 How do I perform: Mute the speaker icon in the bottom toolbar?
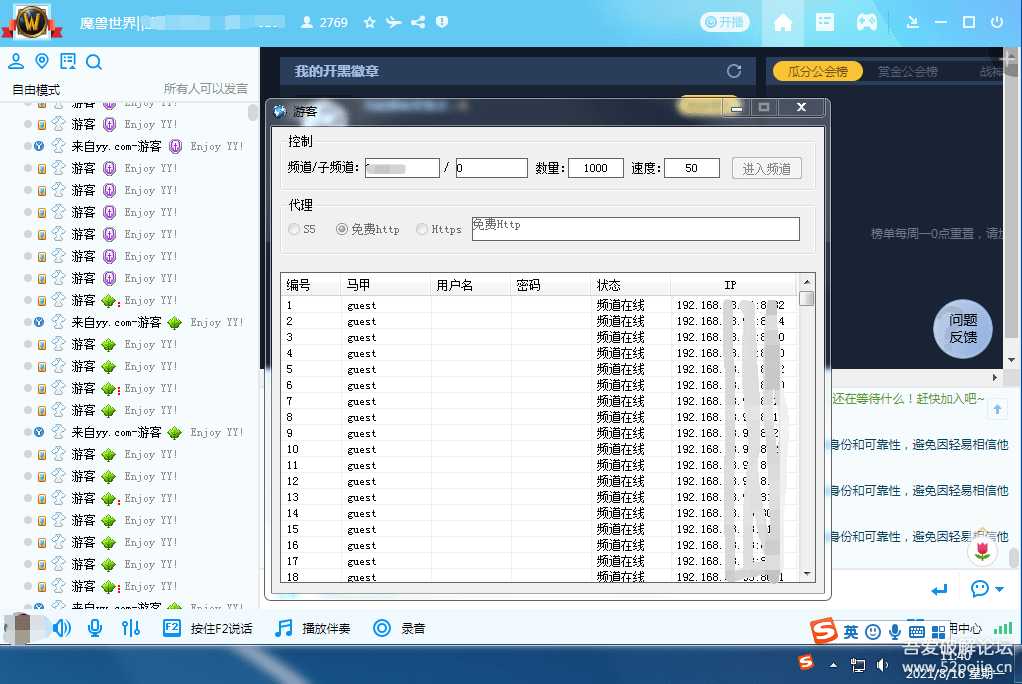[60, 628]
